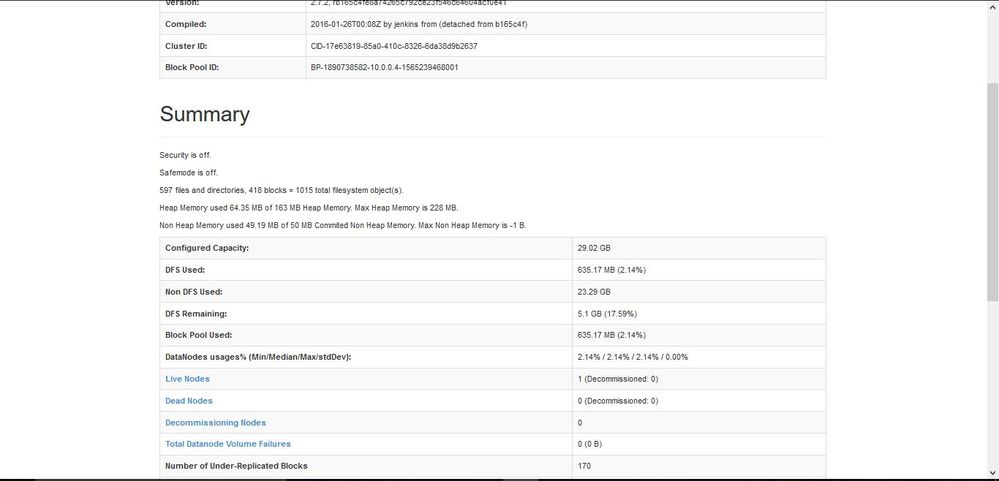Open the Decommissioning Nodes link
Viewport: 999px width, 481px height.
click(215, 422)
